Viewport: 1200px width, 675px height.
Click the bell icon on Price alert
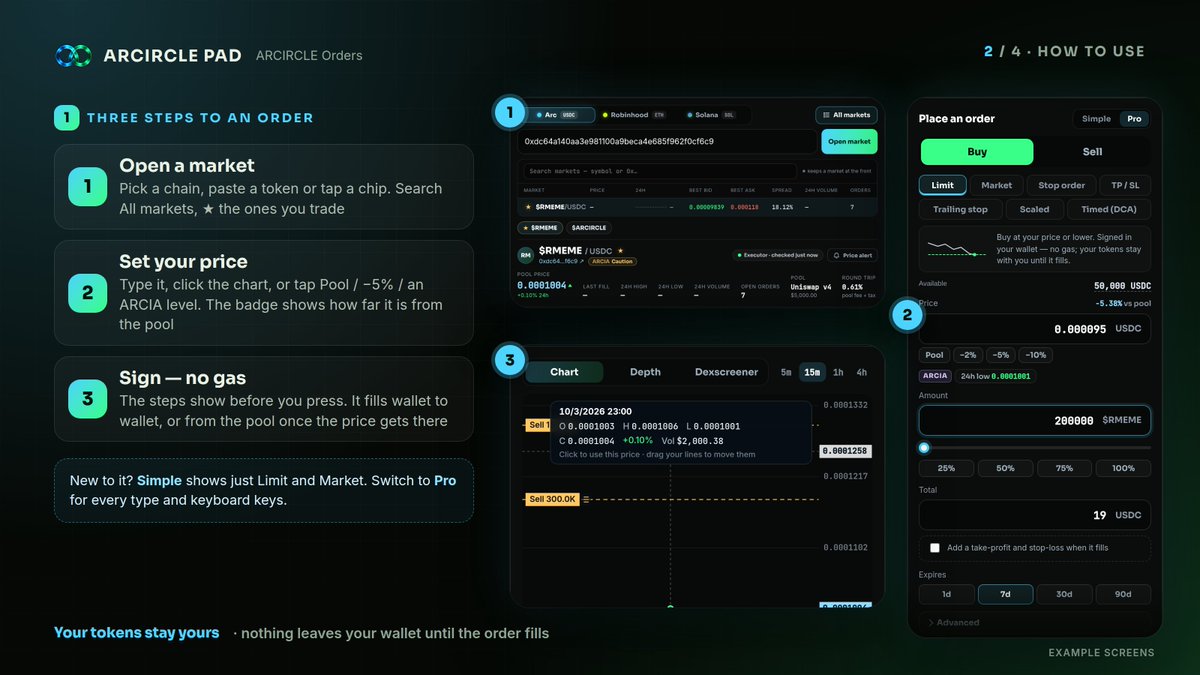pos(836,255)
